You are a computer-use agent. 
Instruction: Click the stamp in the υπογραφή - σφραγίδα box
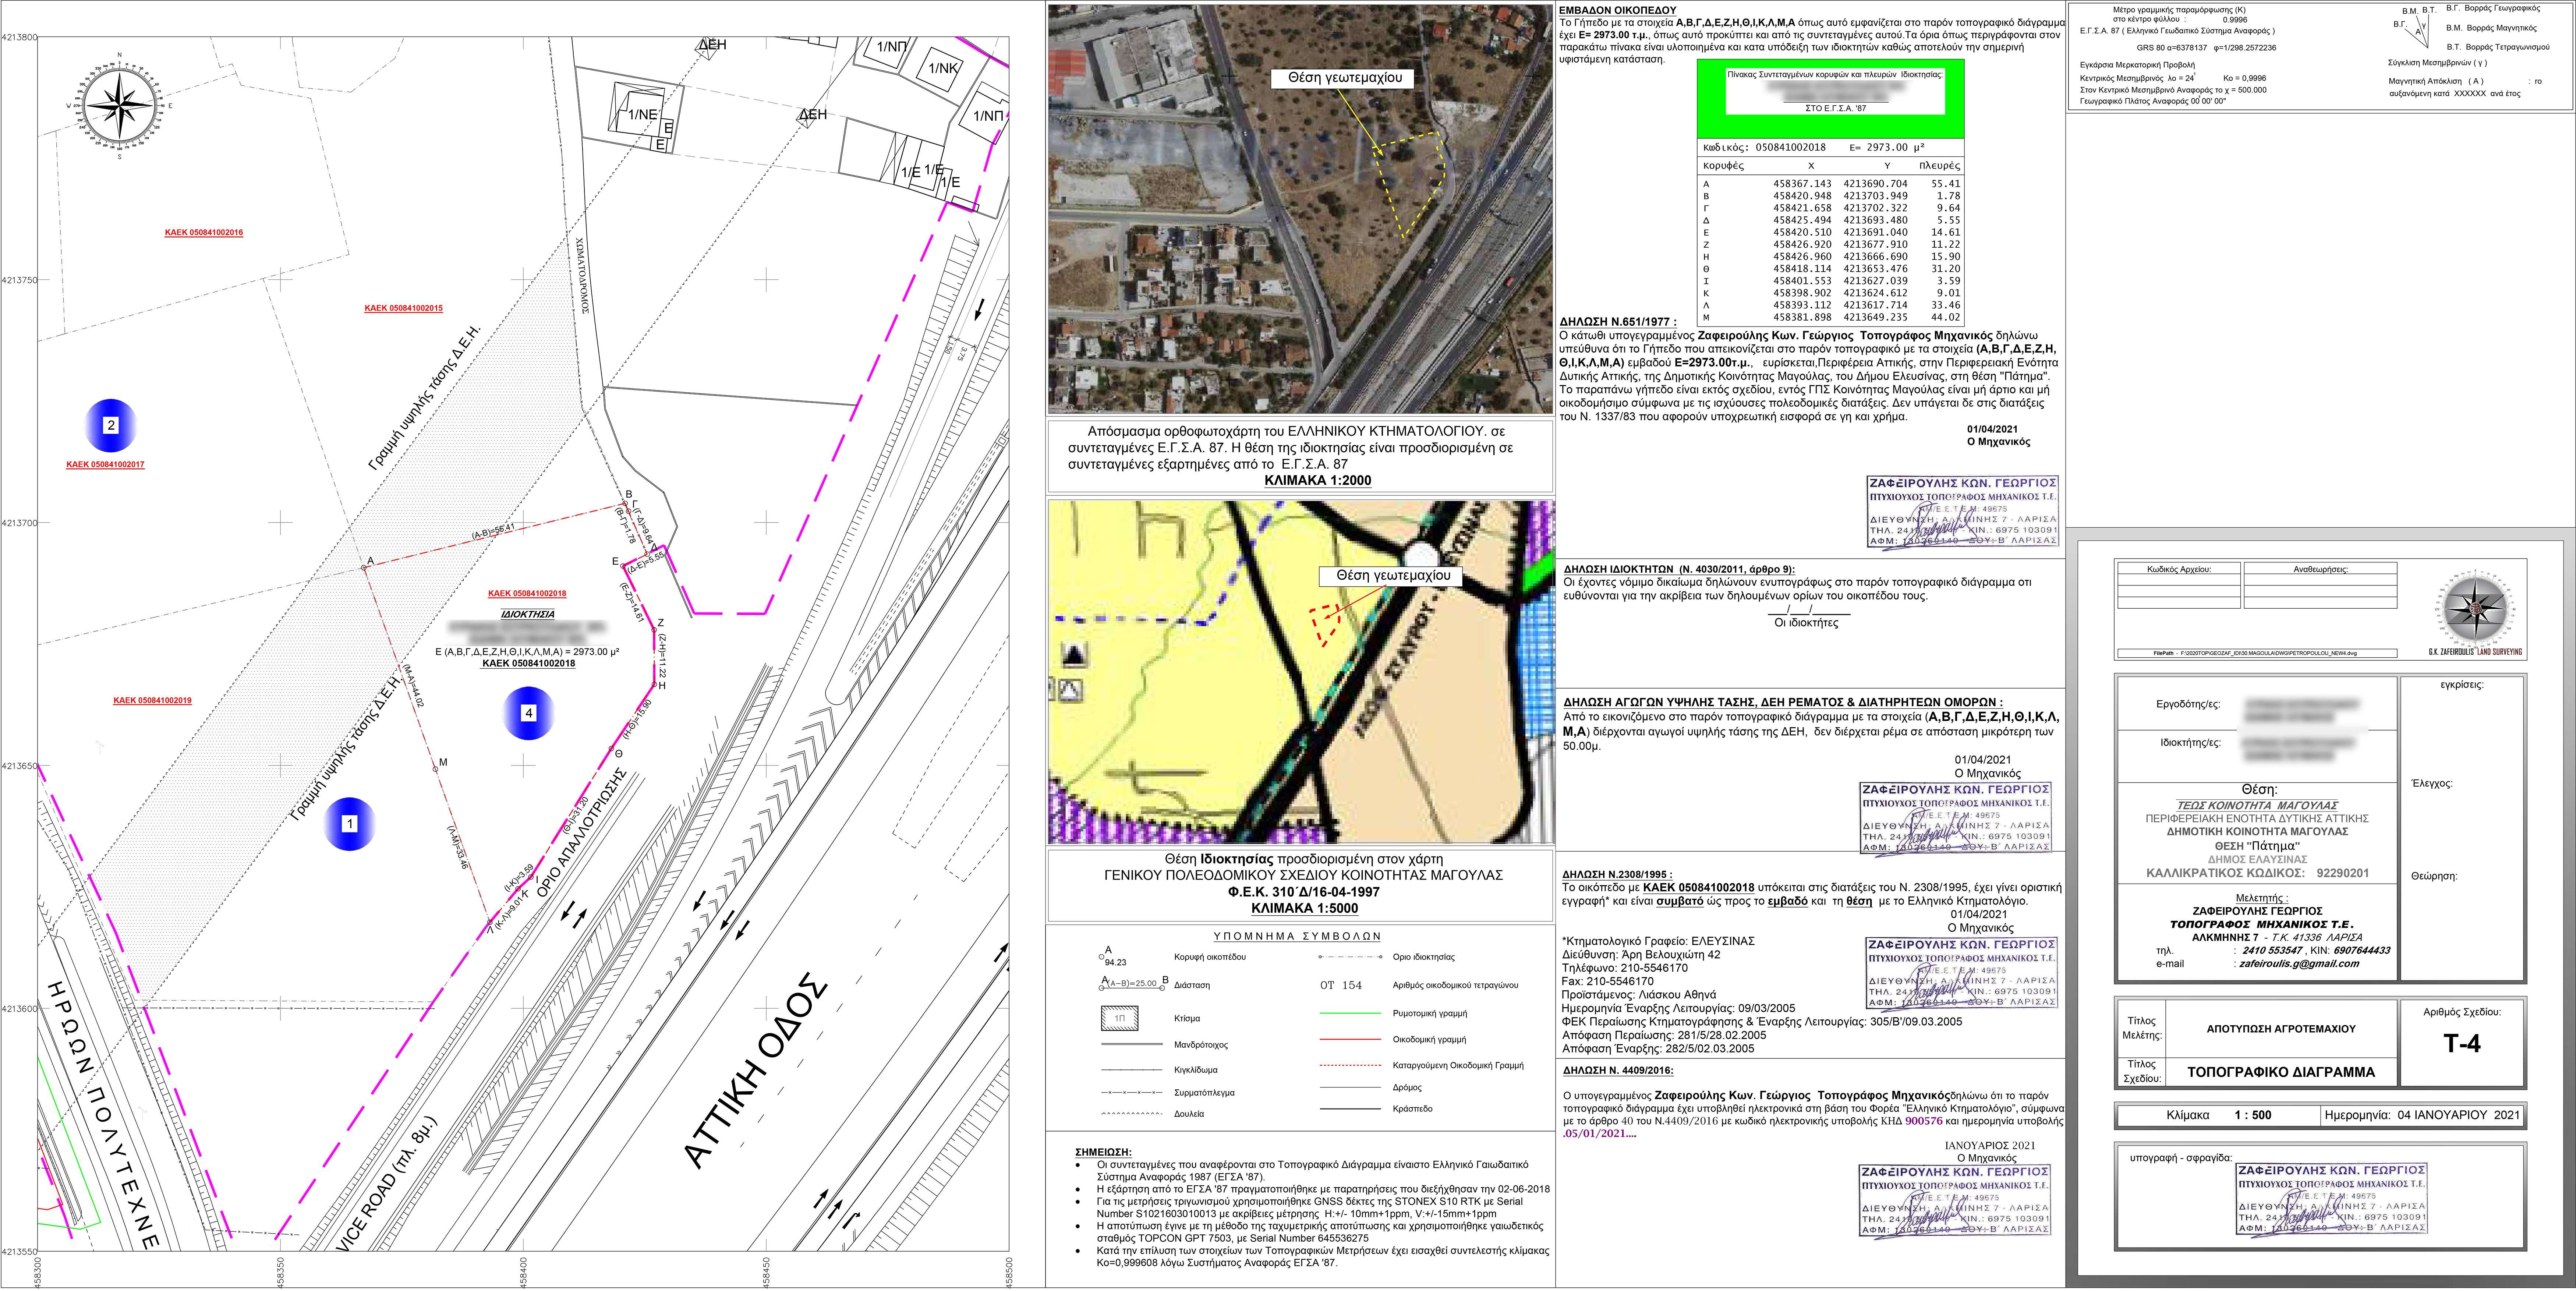tap(2331, 1199)
